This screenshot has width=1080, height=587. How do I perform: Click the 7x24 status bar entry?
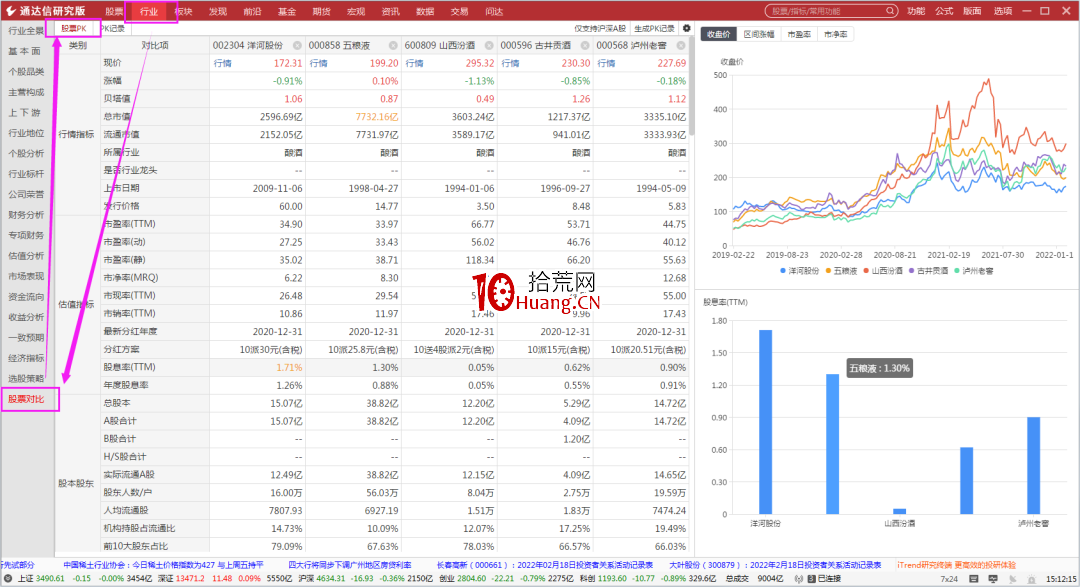click(949, 579)
